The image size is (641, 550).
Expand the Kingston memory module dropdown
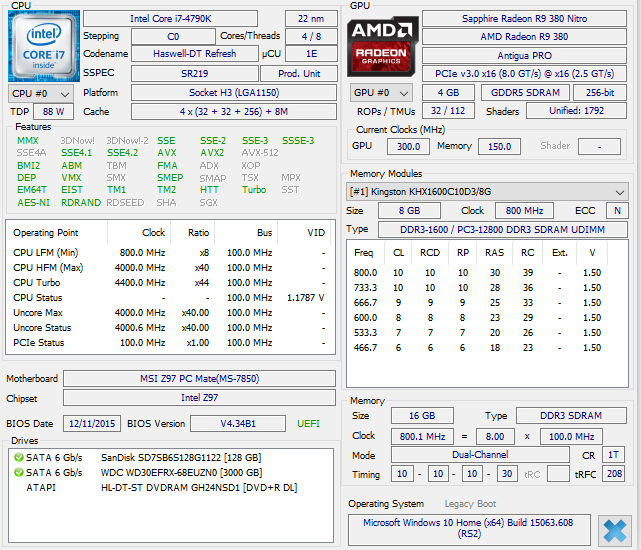(487, 191)
